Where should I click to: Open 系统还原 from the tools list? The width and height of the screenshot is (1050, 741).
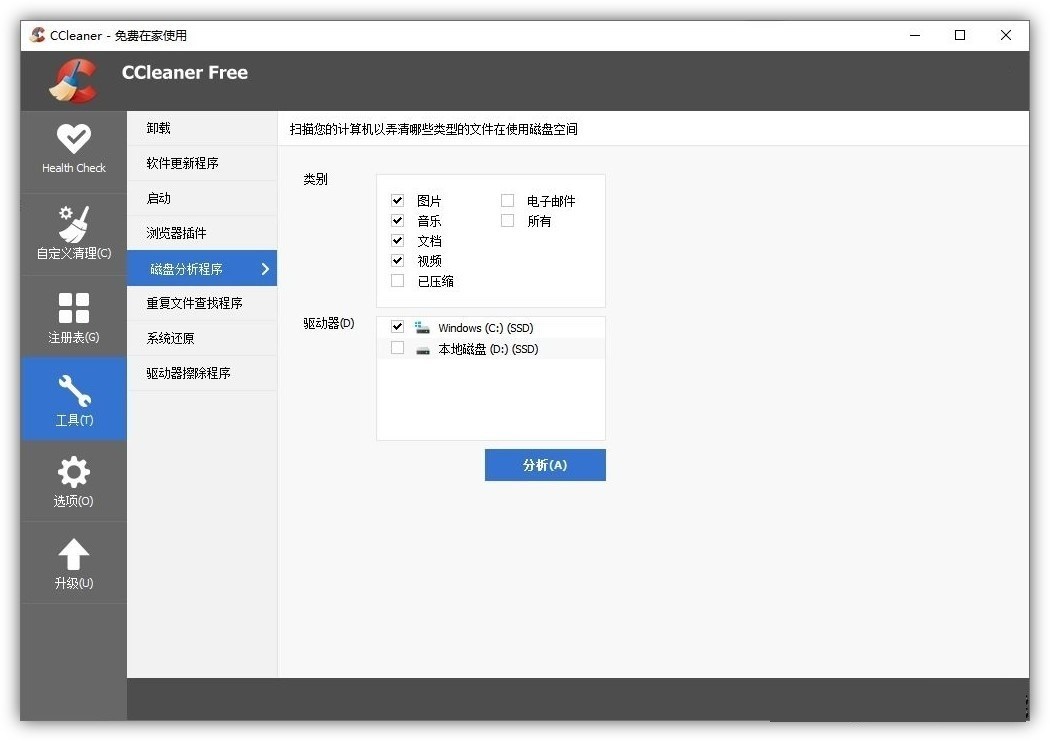[x=200, y=338]
